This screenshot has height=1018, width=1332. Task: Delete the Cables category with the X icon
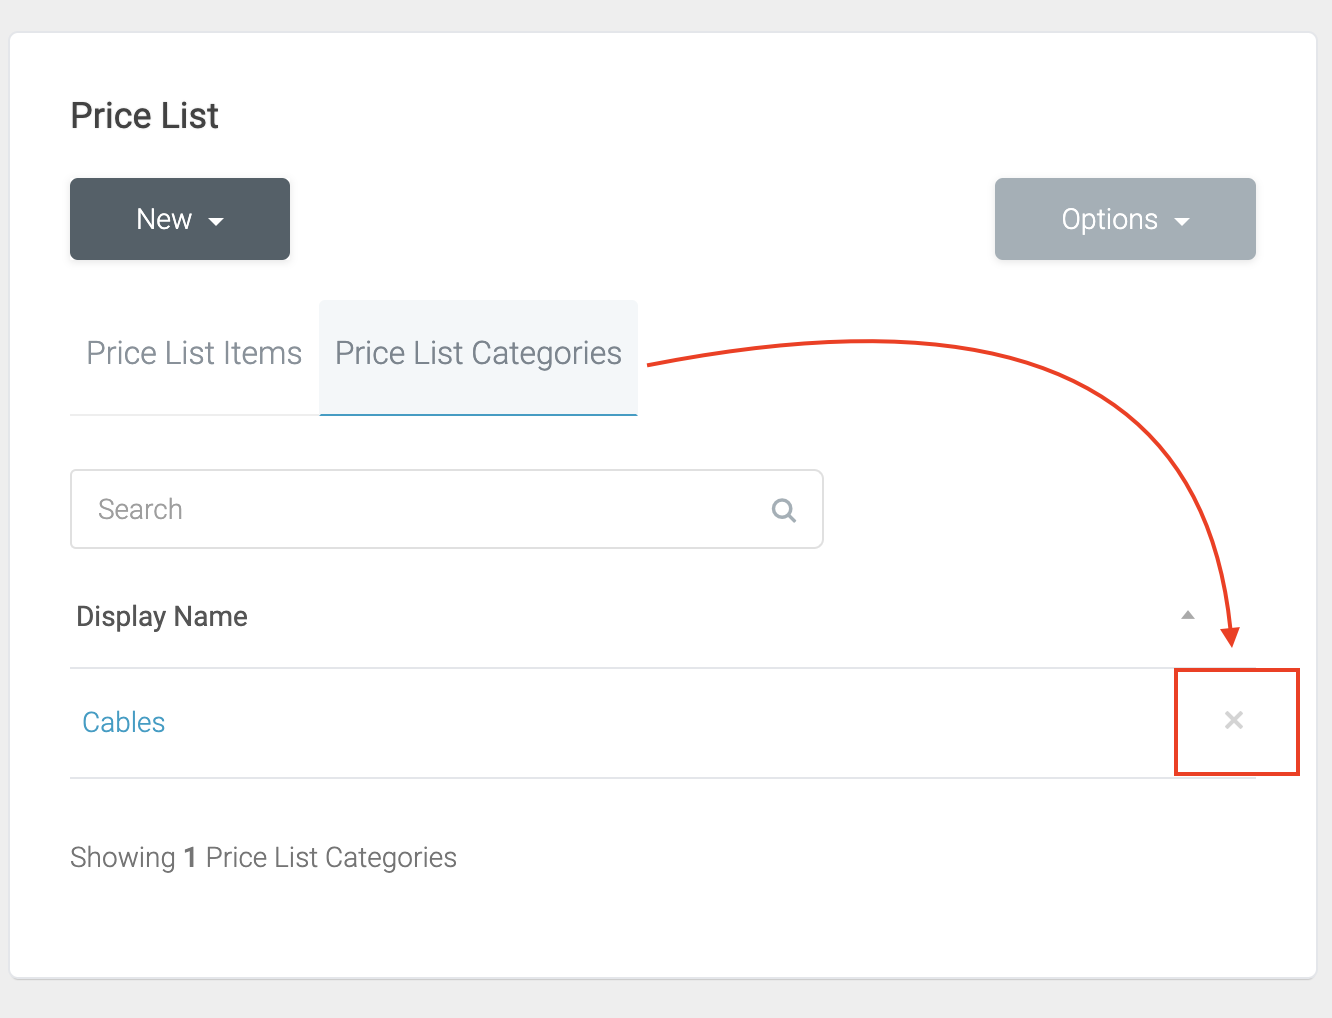coord(1234,720)
